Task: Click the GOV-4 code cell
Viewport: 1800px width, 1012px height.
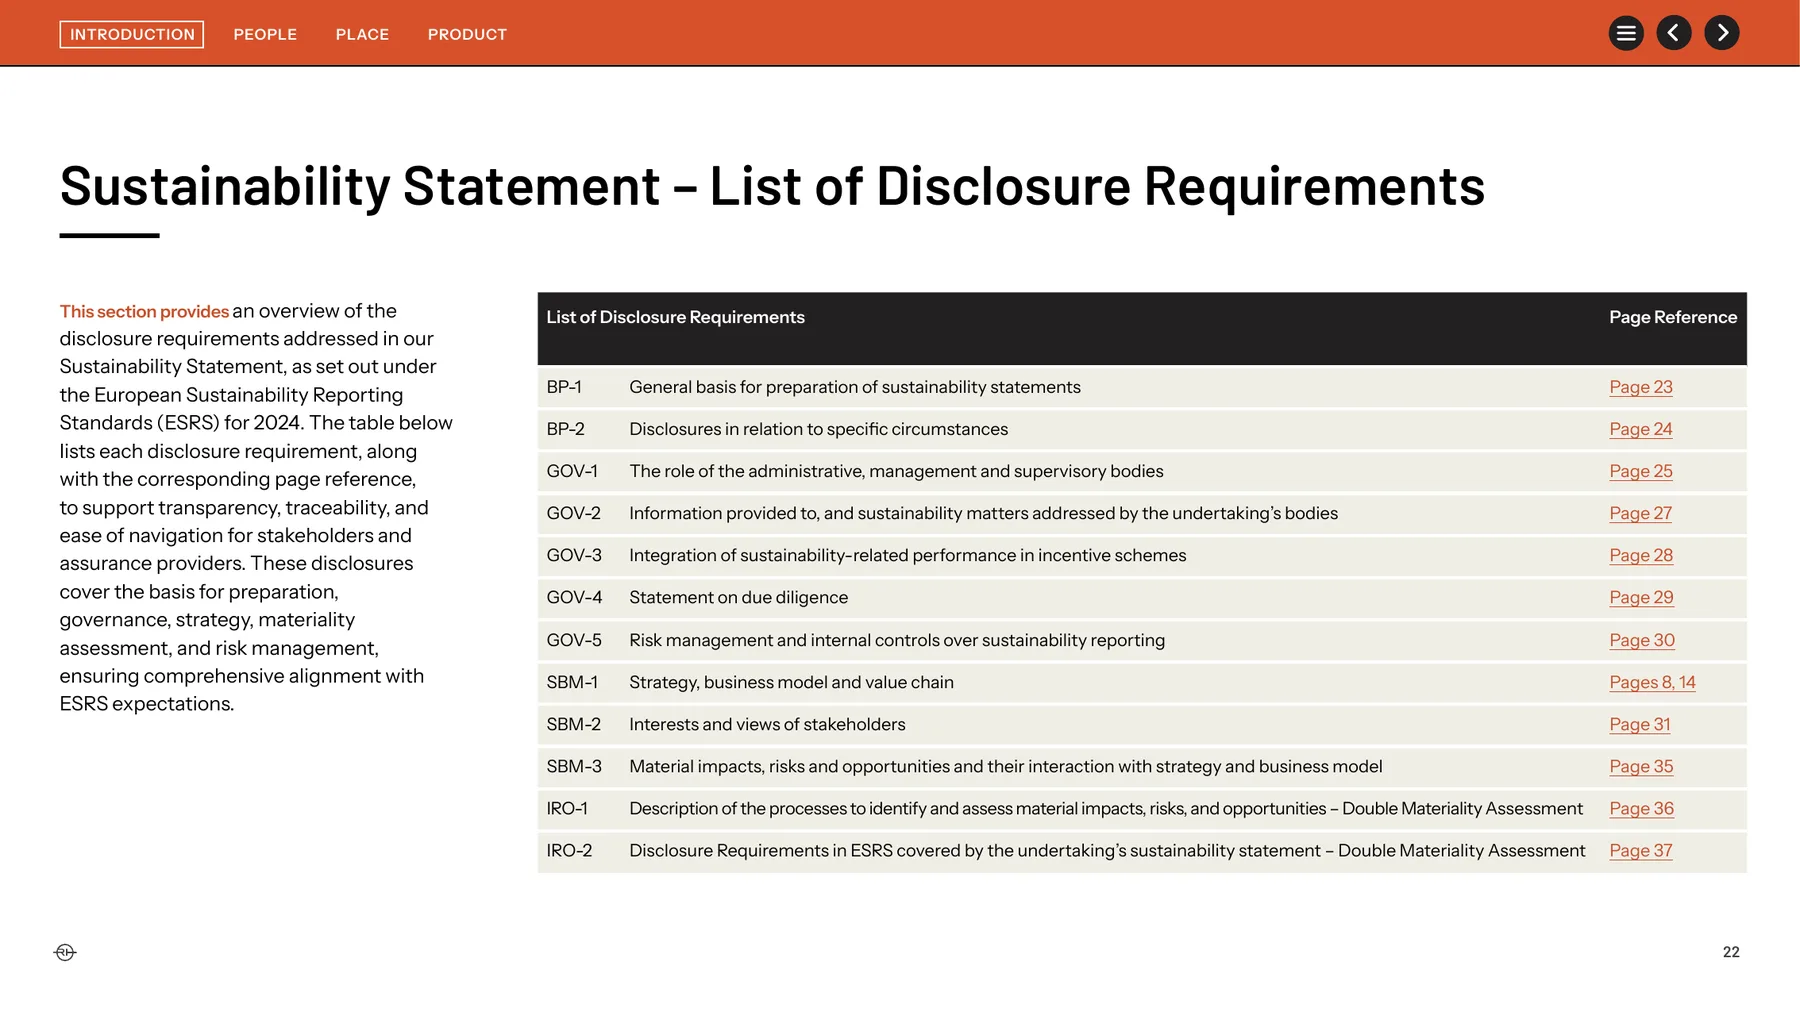Action: pos(574,597)
